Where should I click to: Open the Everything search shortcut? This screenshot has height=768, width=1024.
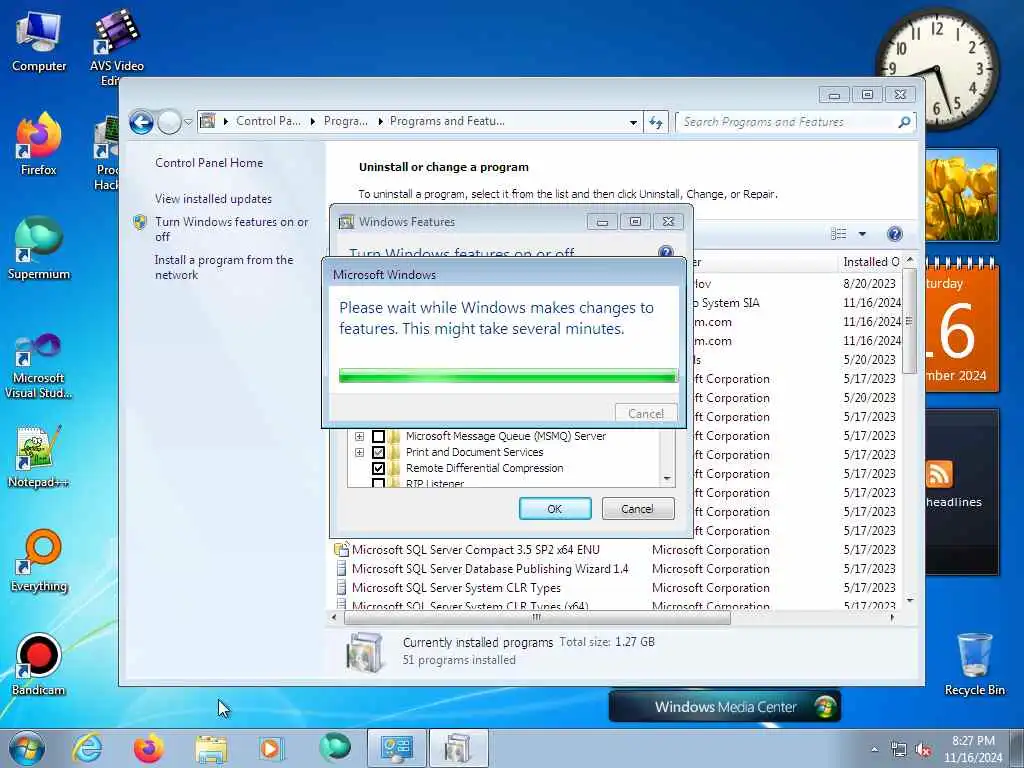pos(39,560)
